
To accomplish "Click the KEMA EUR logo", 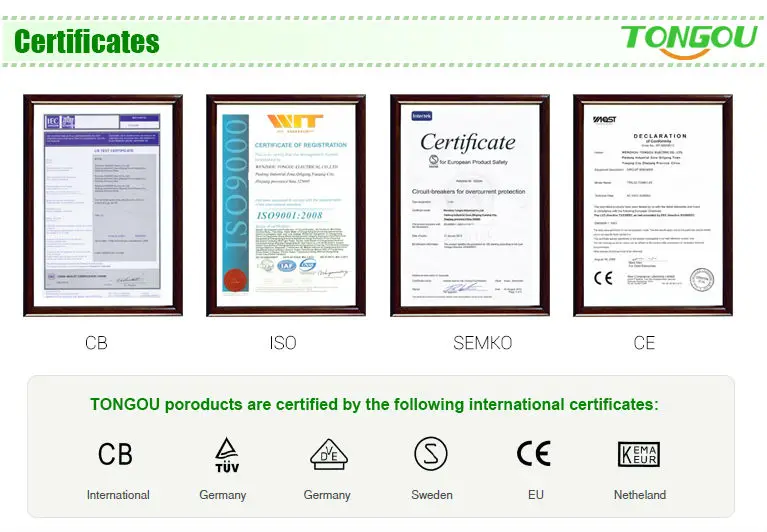I will click(x=639, y=454).
